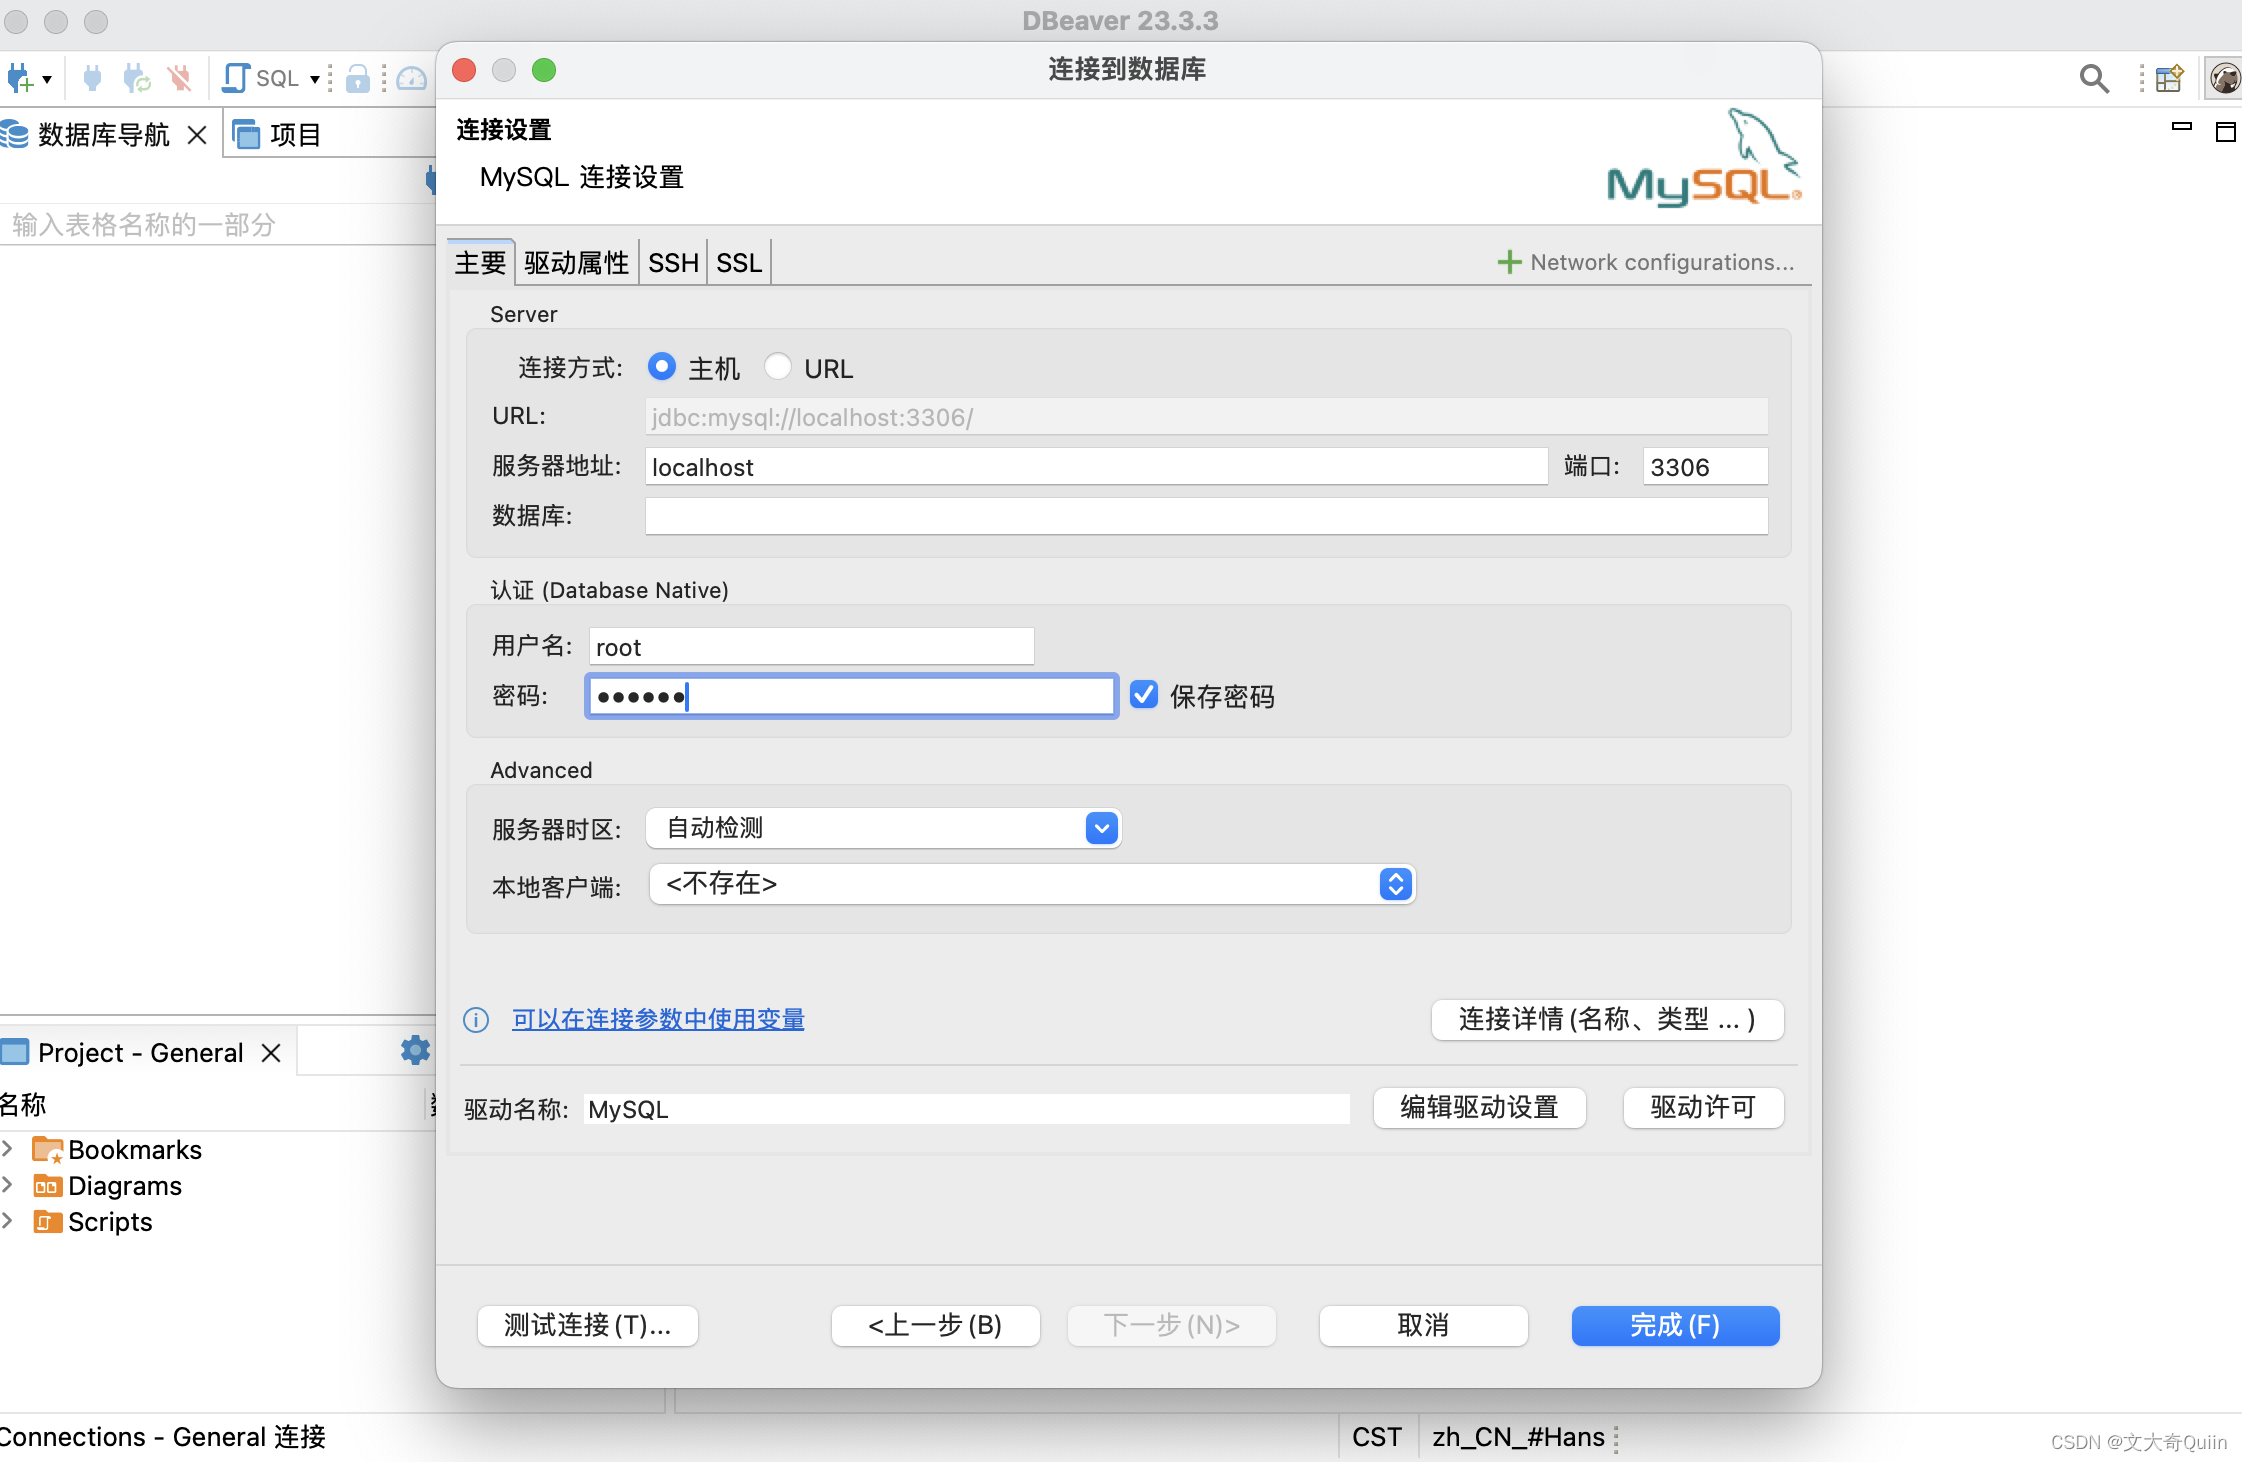Open the 本地客户端 dropdown
This screenshot has height=1462, width=2242.
(x=1032, y=884)
